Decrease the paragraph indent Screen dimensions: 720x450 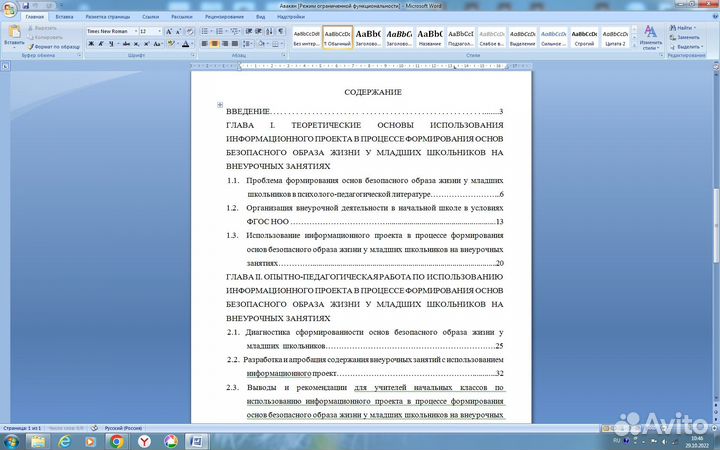coord(249,31)
